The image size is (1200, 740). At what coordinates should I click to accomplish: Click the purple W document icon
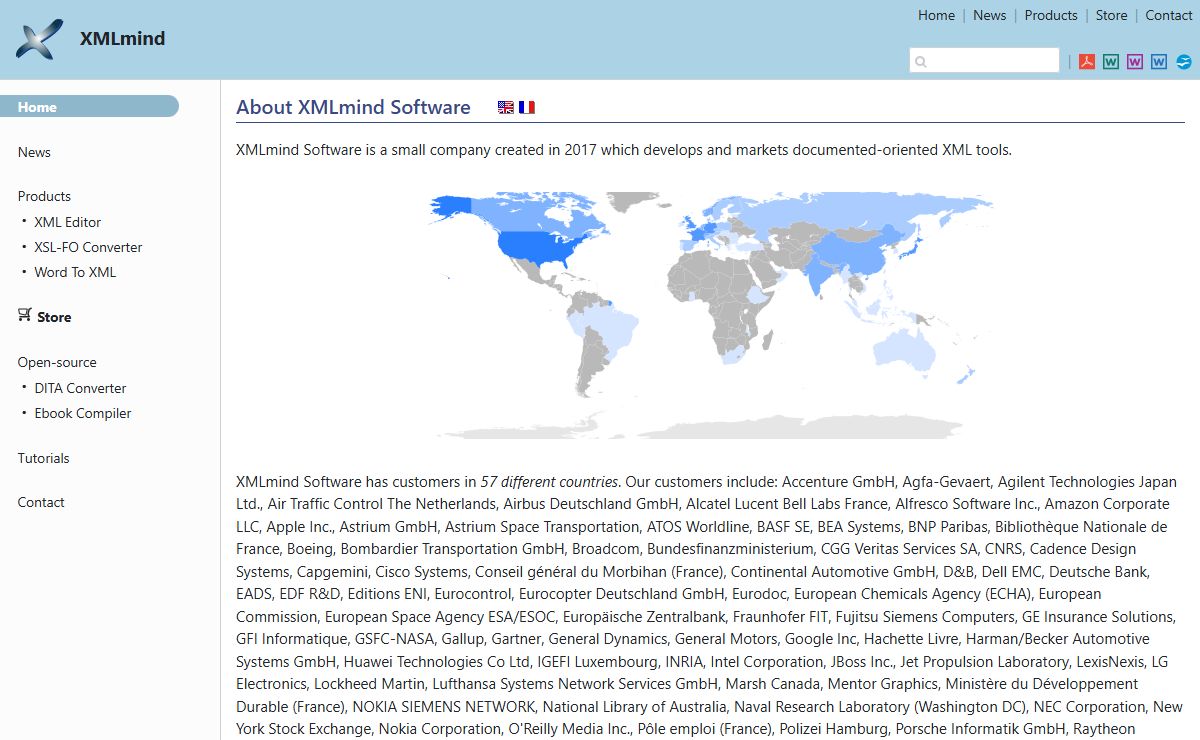(x=1135, y=62)
